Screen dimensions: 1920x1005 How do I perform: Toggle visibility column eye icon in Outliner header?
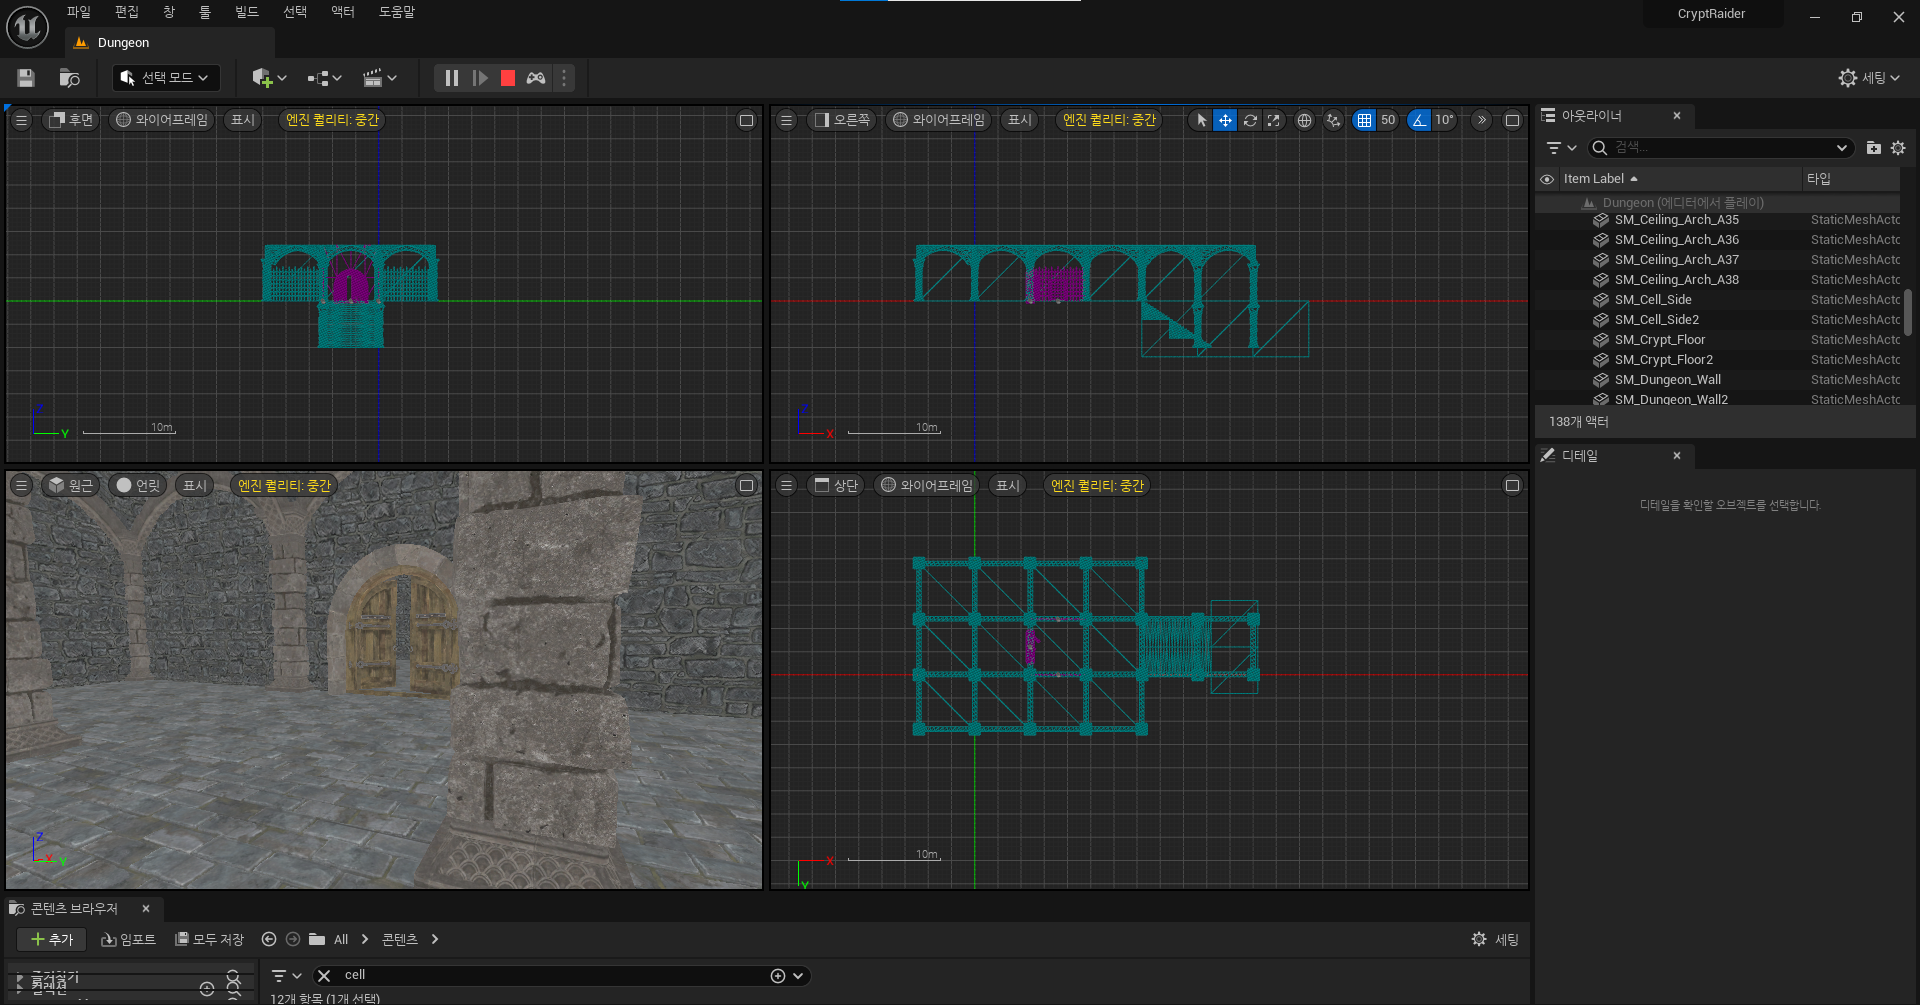click(x=1547, y=179)
